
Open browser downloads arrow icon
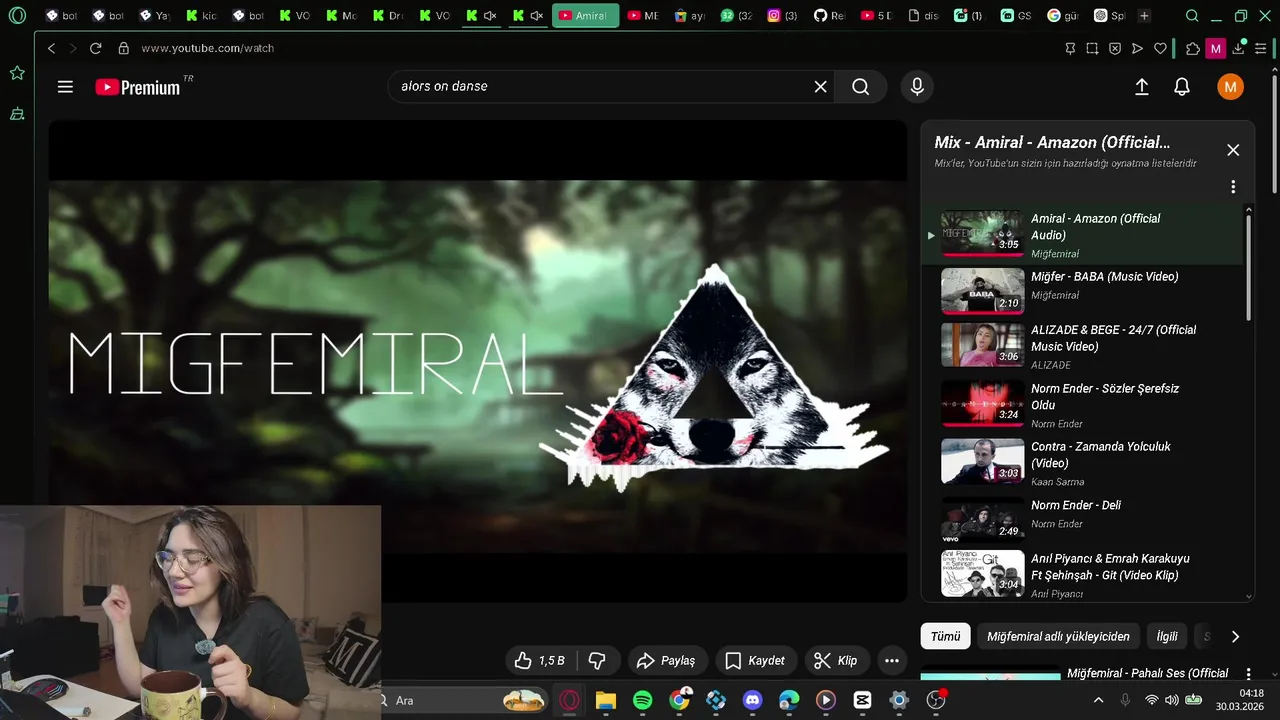pos(1239,48)
